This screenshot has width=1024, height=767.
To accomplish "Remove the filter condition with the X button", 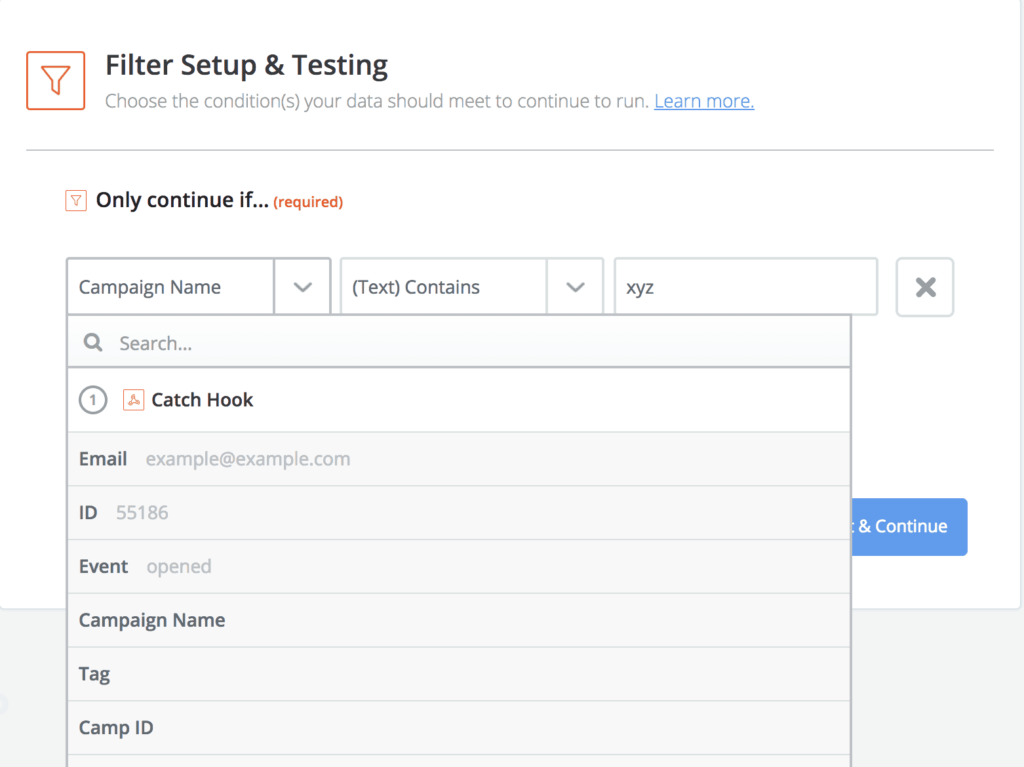I will click(x=925, y=287).
